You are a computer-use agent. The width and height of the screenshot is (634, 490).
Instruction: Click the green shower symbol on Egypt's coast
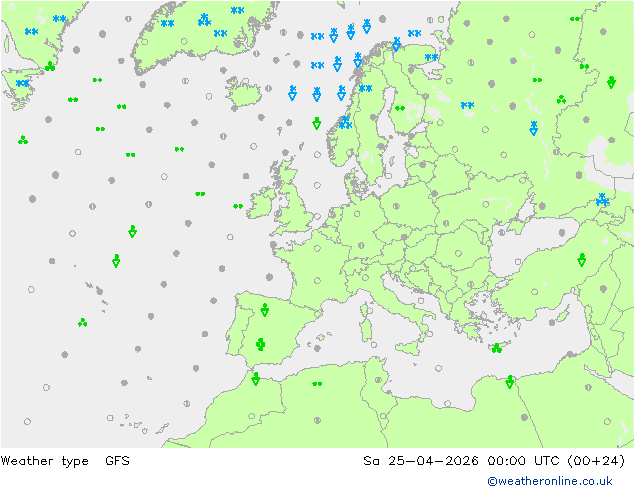(509, 382)
